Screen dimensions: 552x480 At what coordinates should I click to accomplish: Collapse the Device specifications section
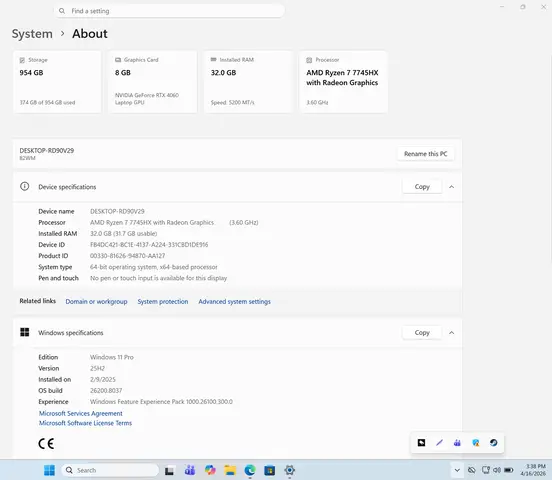pos(452,187)
